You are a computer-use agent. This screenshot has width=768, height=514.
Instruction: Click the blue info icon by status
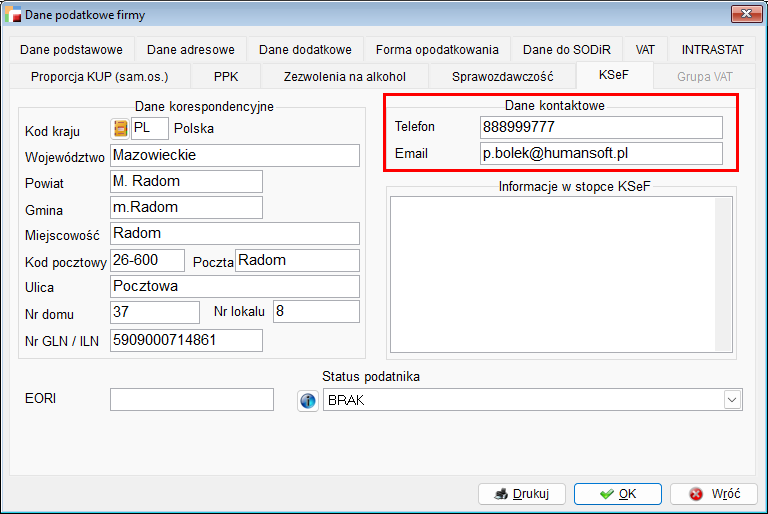(x=308, y=400)
